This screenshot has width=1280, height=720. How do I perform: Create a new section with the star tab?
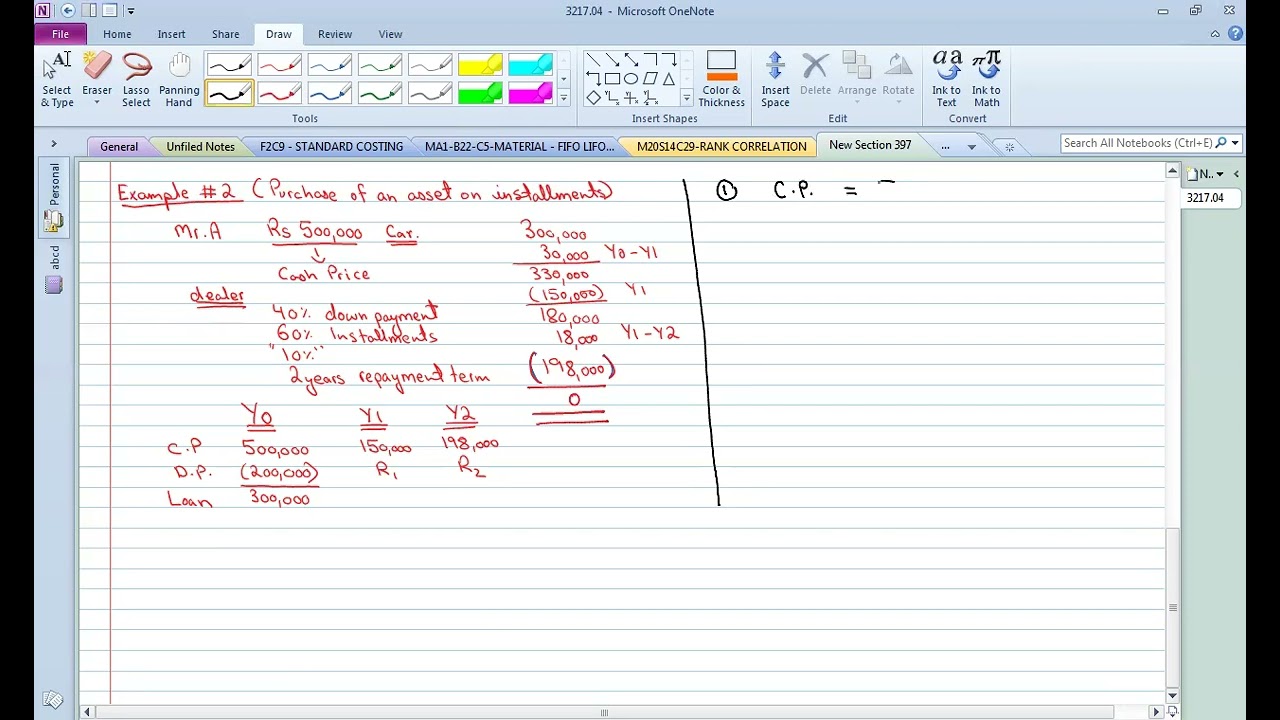[x=1008, y=147]
